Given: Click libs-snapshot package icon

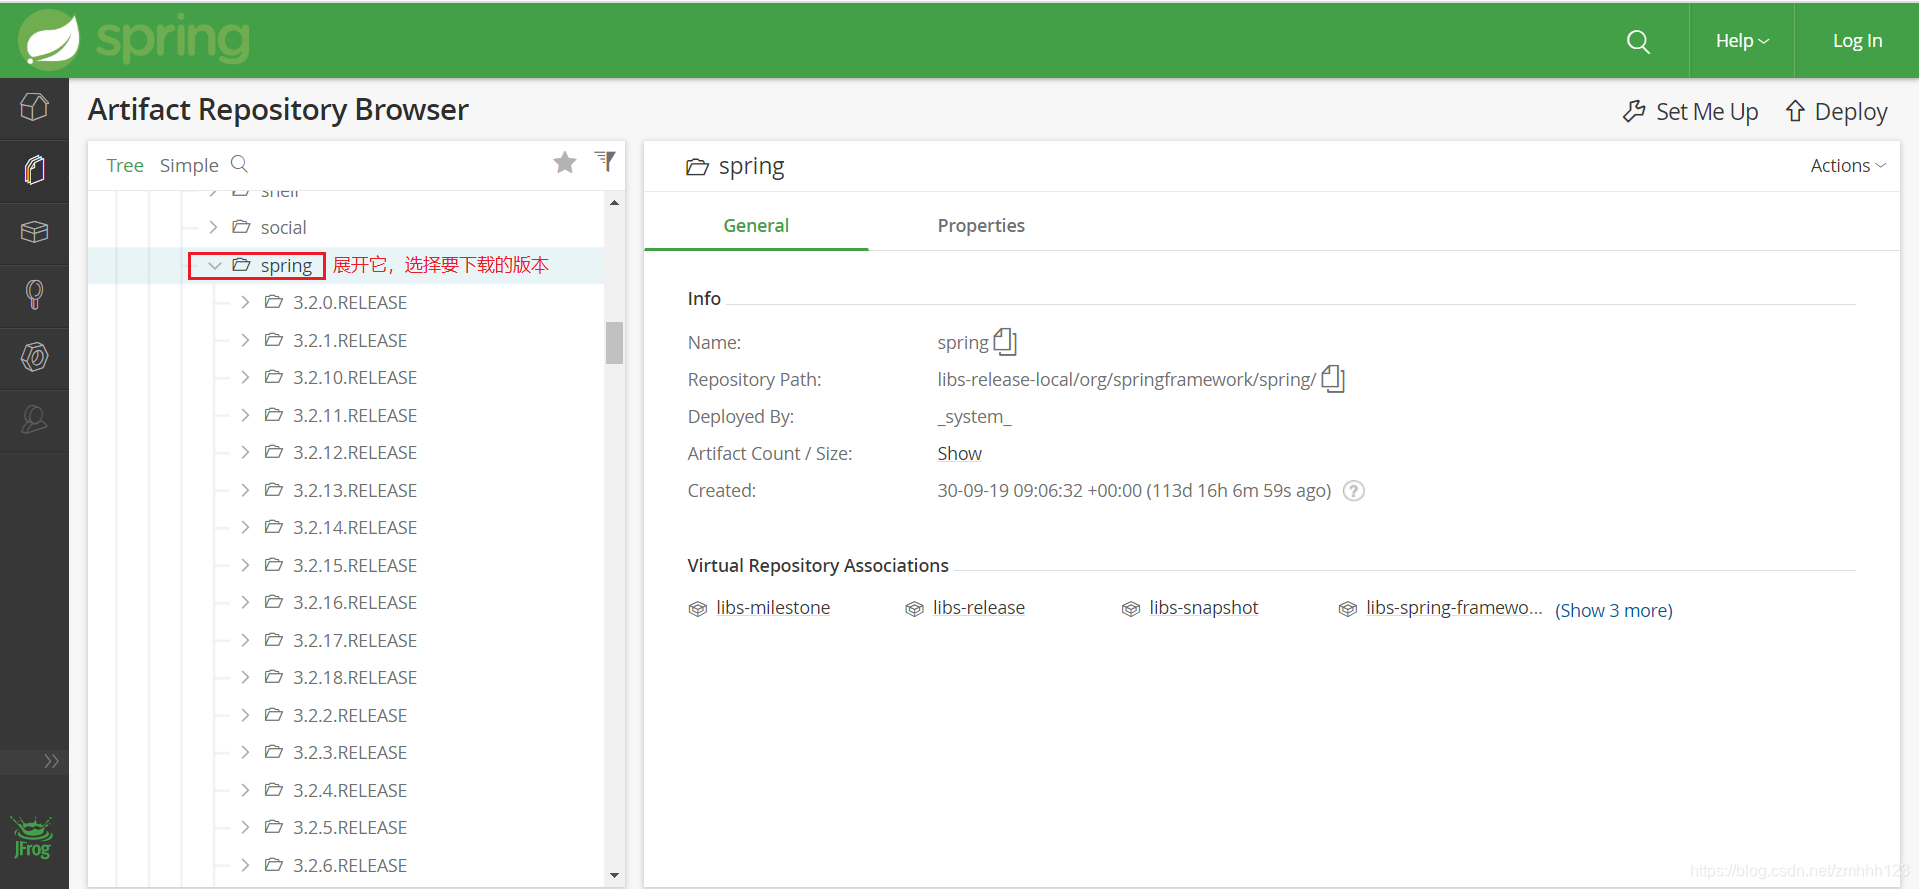Looking at the screenshot, I should click(x=1130, y=609).
